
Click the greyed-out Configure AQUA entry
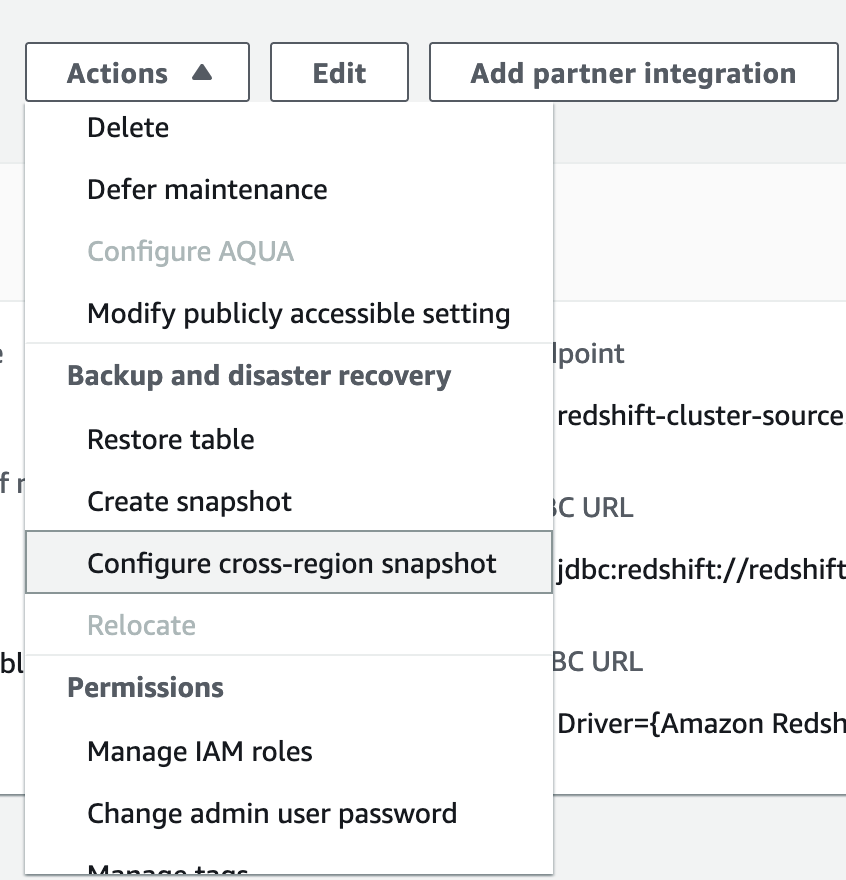190,251
